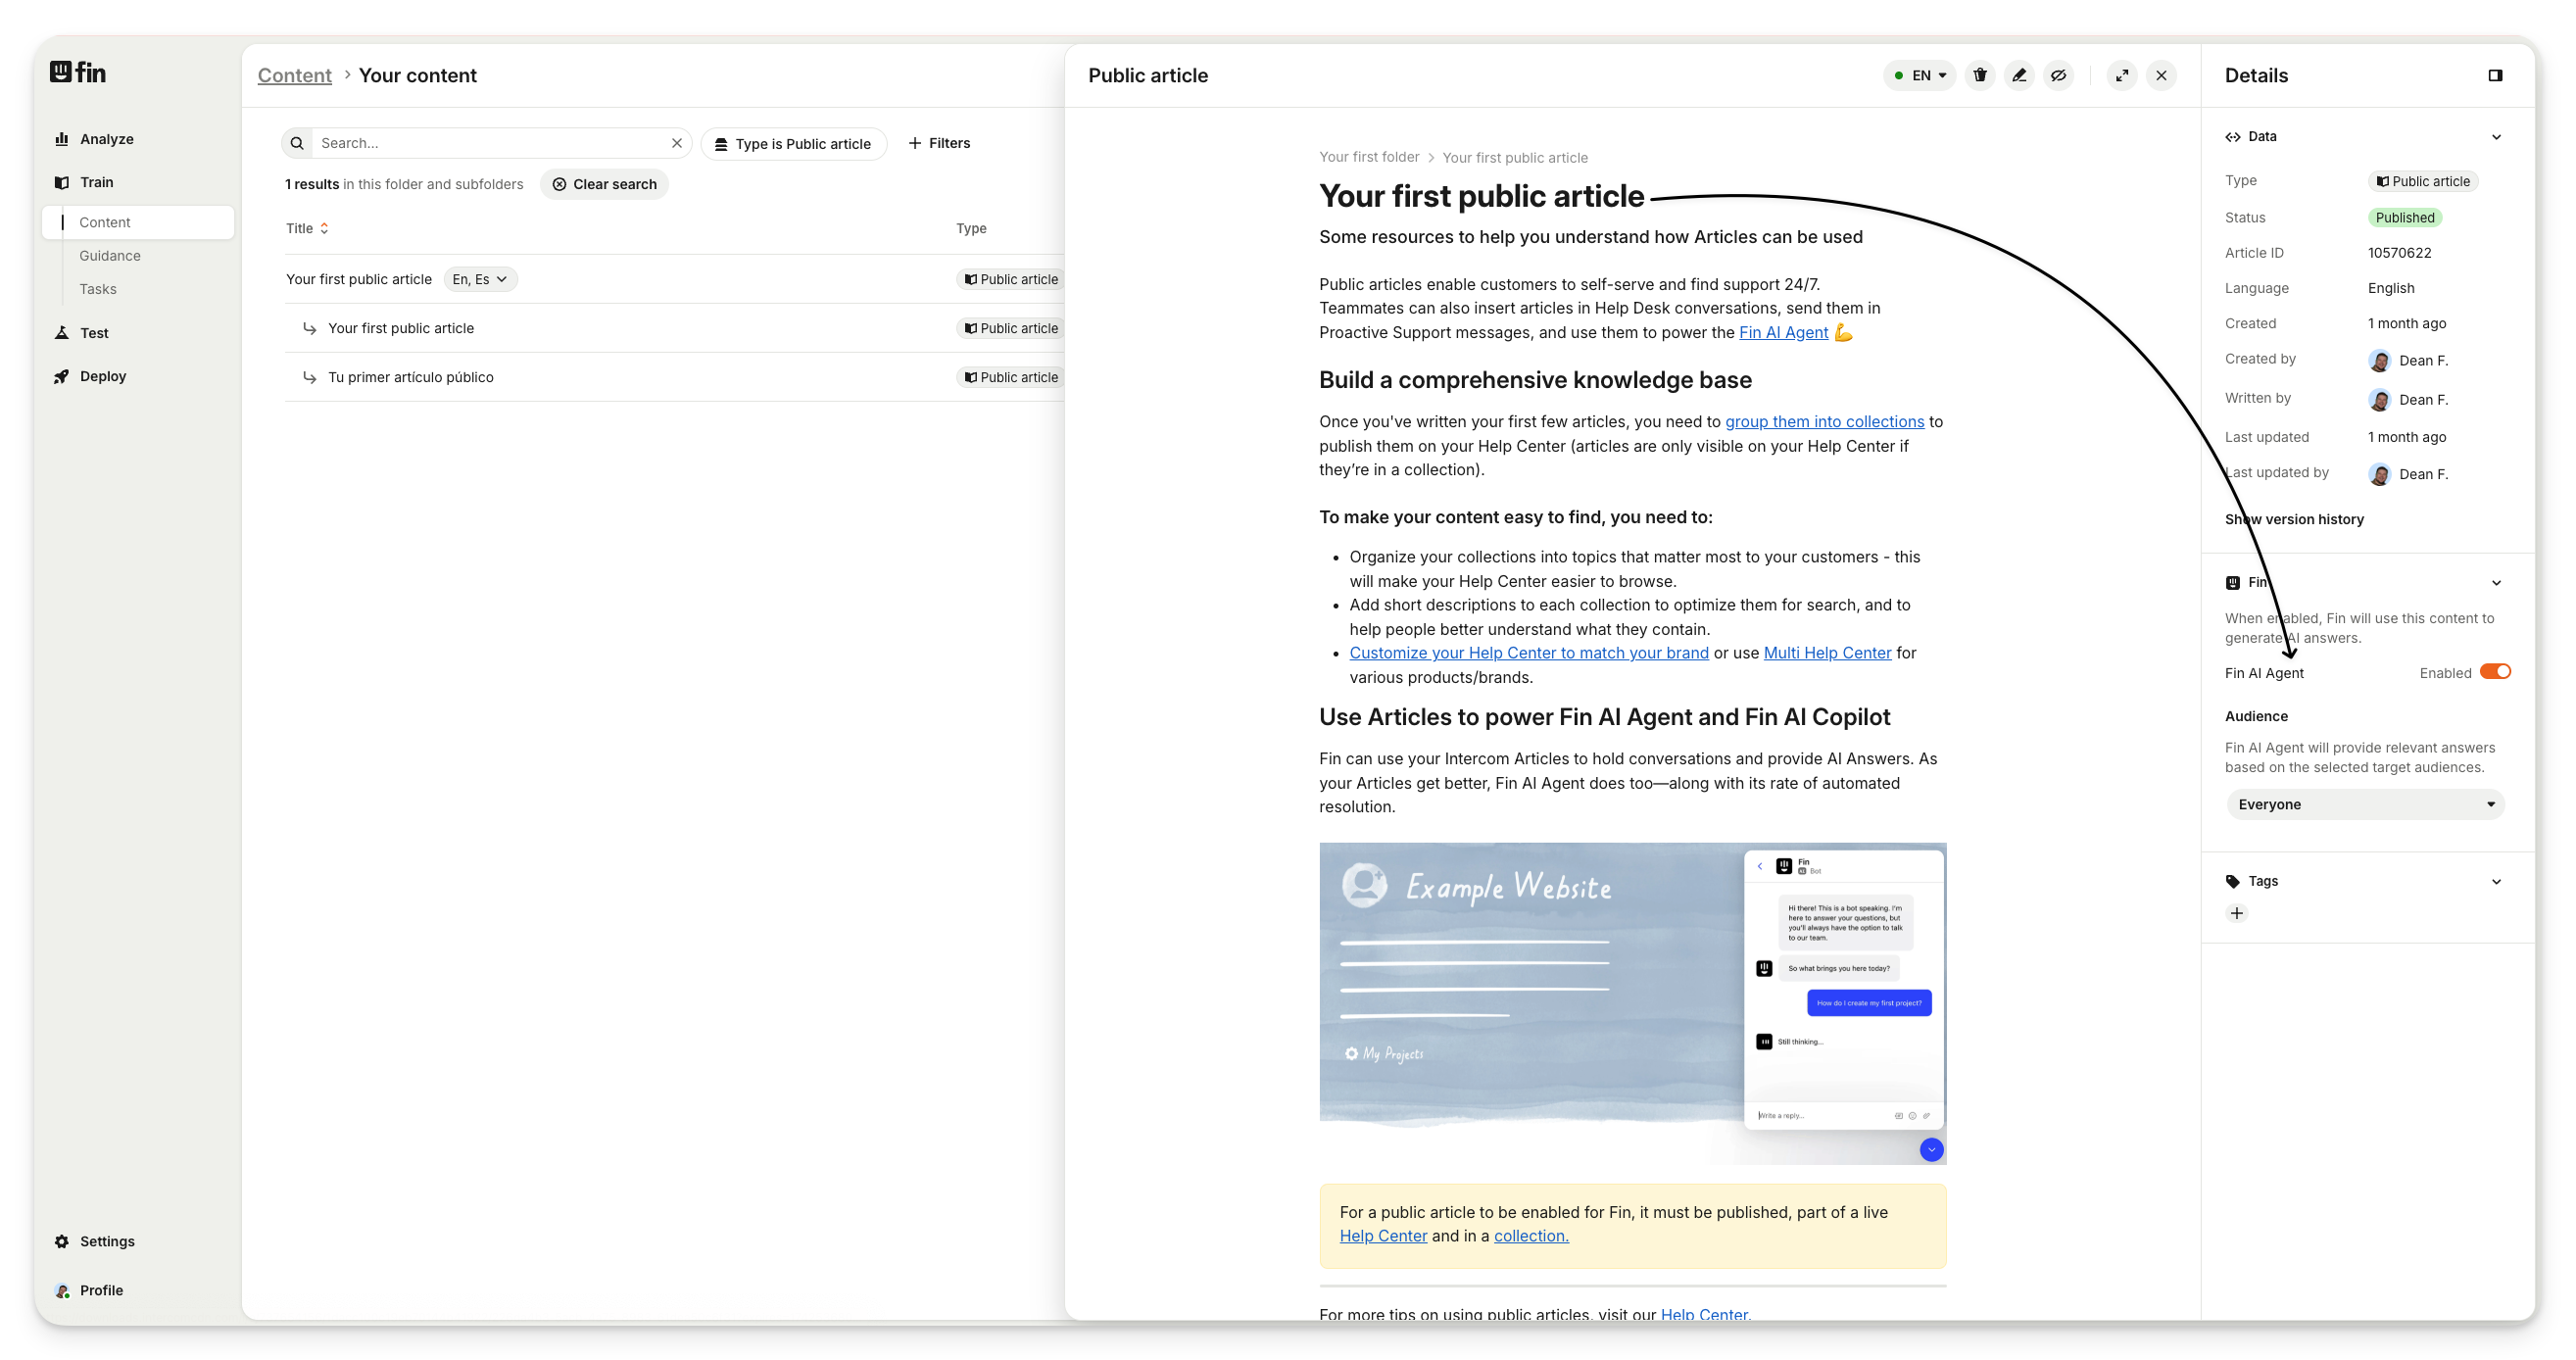Image resolution: width=2576 pixels, height=1360 pixels.
Task: Open the EN language dropdown
Action: coord(1920,75)
